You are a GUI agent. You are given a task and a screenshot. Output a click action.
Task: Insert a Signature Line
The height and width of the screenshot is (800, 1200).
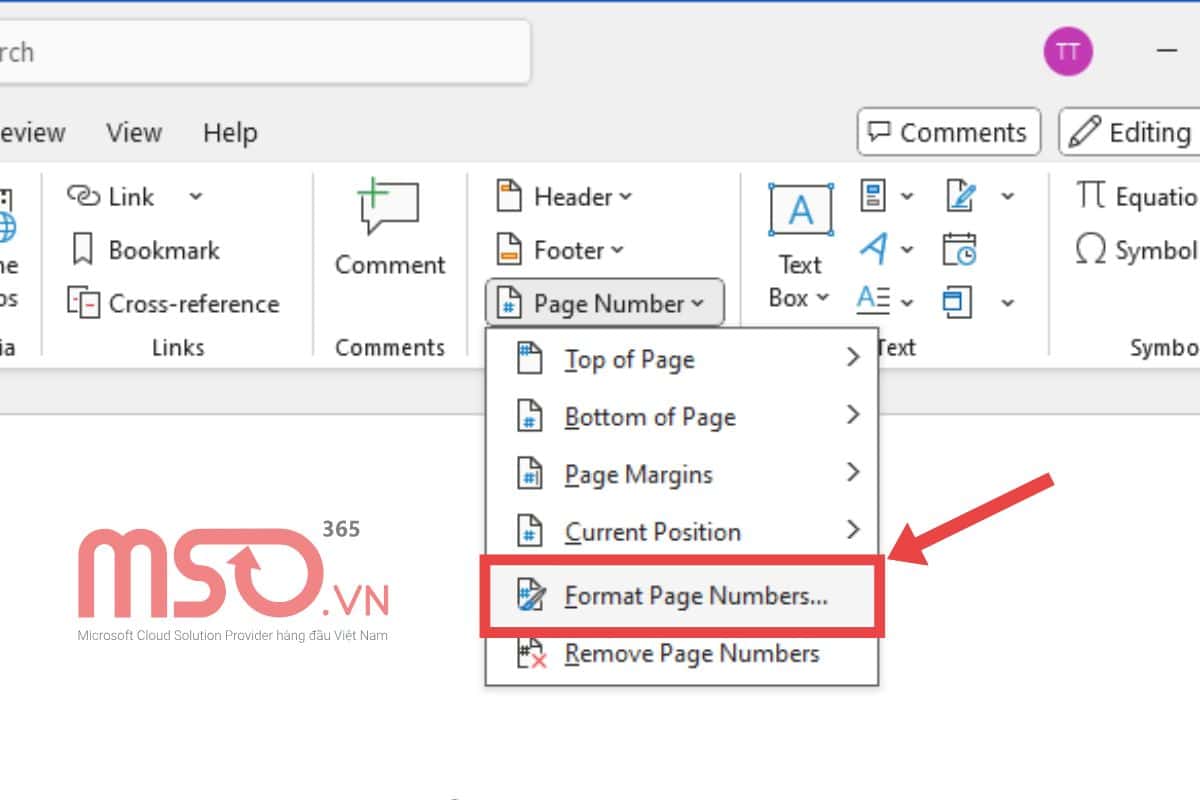(960, 196)
